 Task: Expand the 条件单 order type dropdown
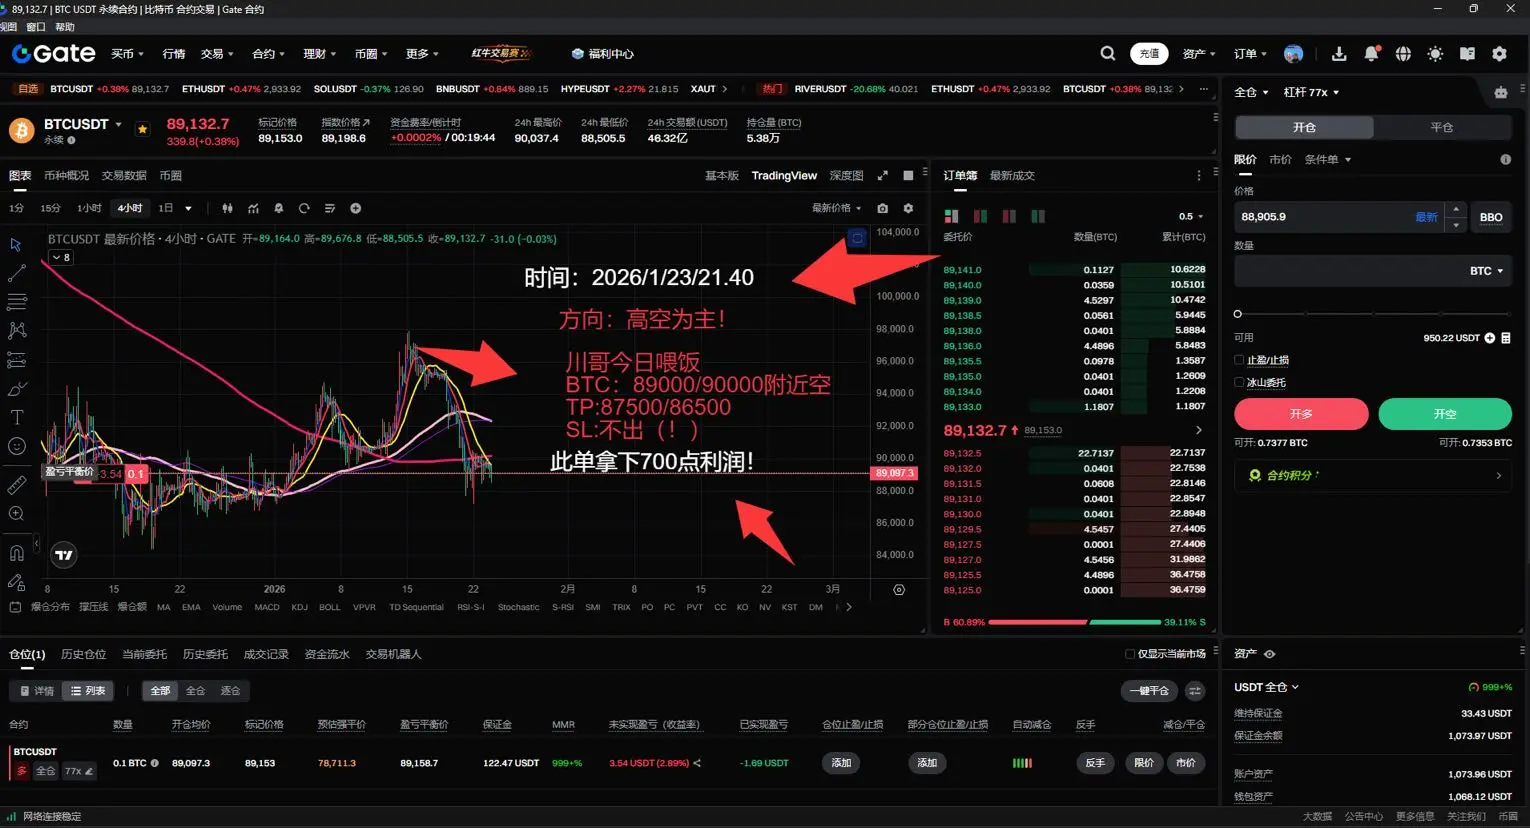[x=1328, y=160]
